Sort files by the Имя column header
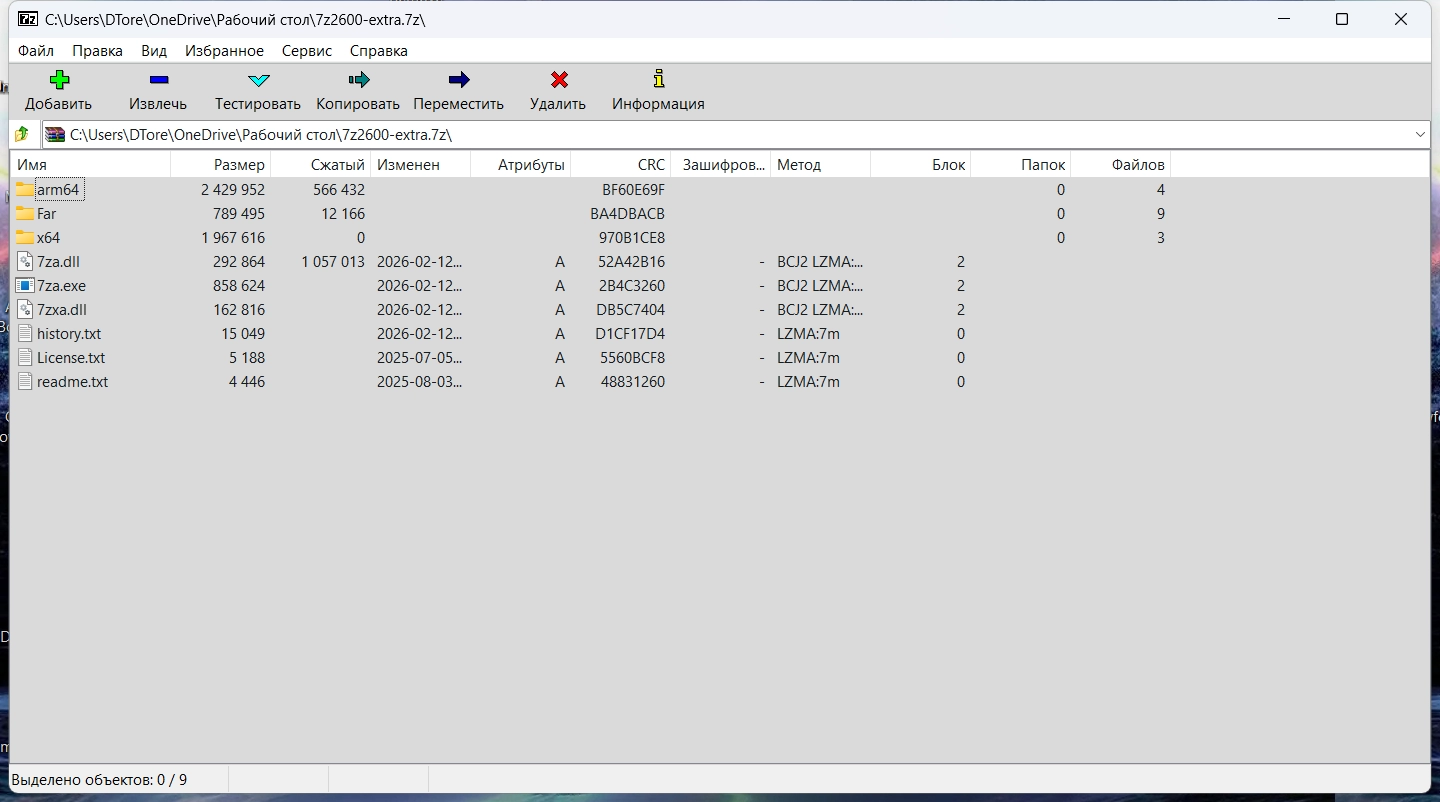This screenshot has height=802, width=1440. (90, 165)
